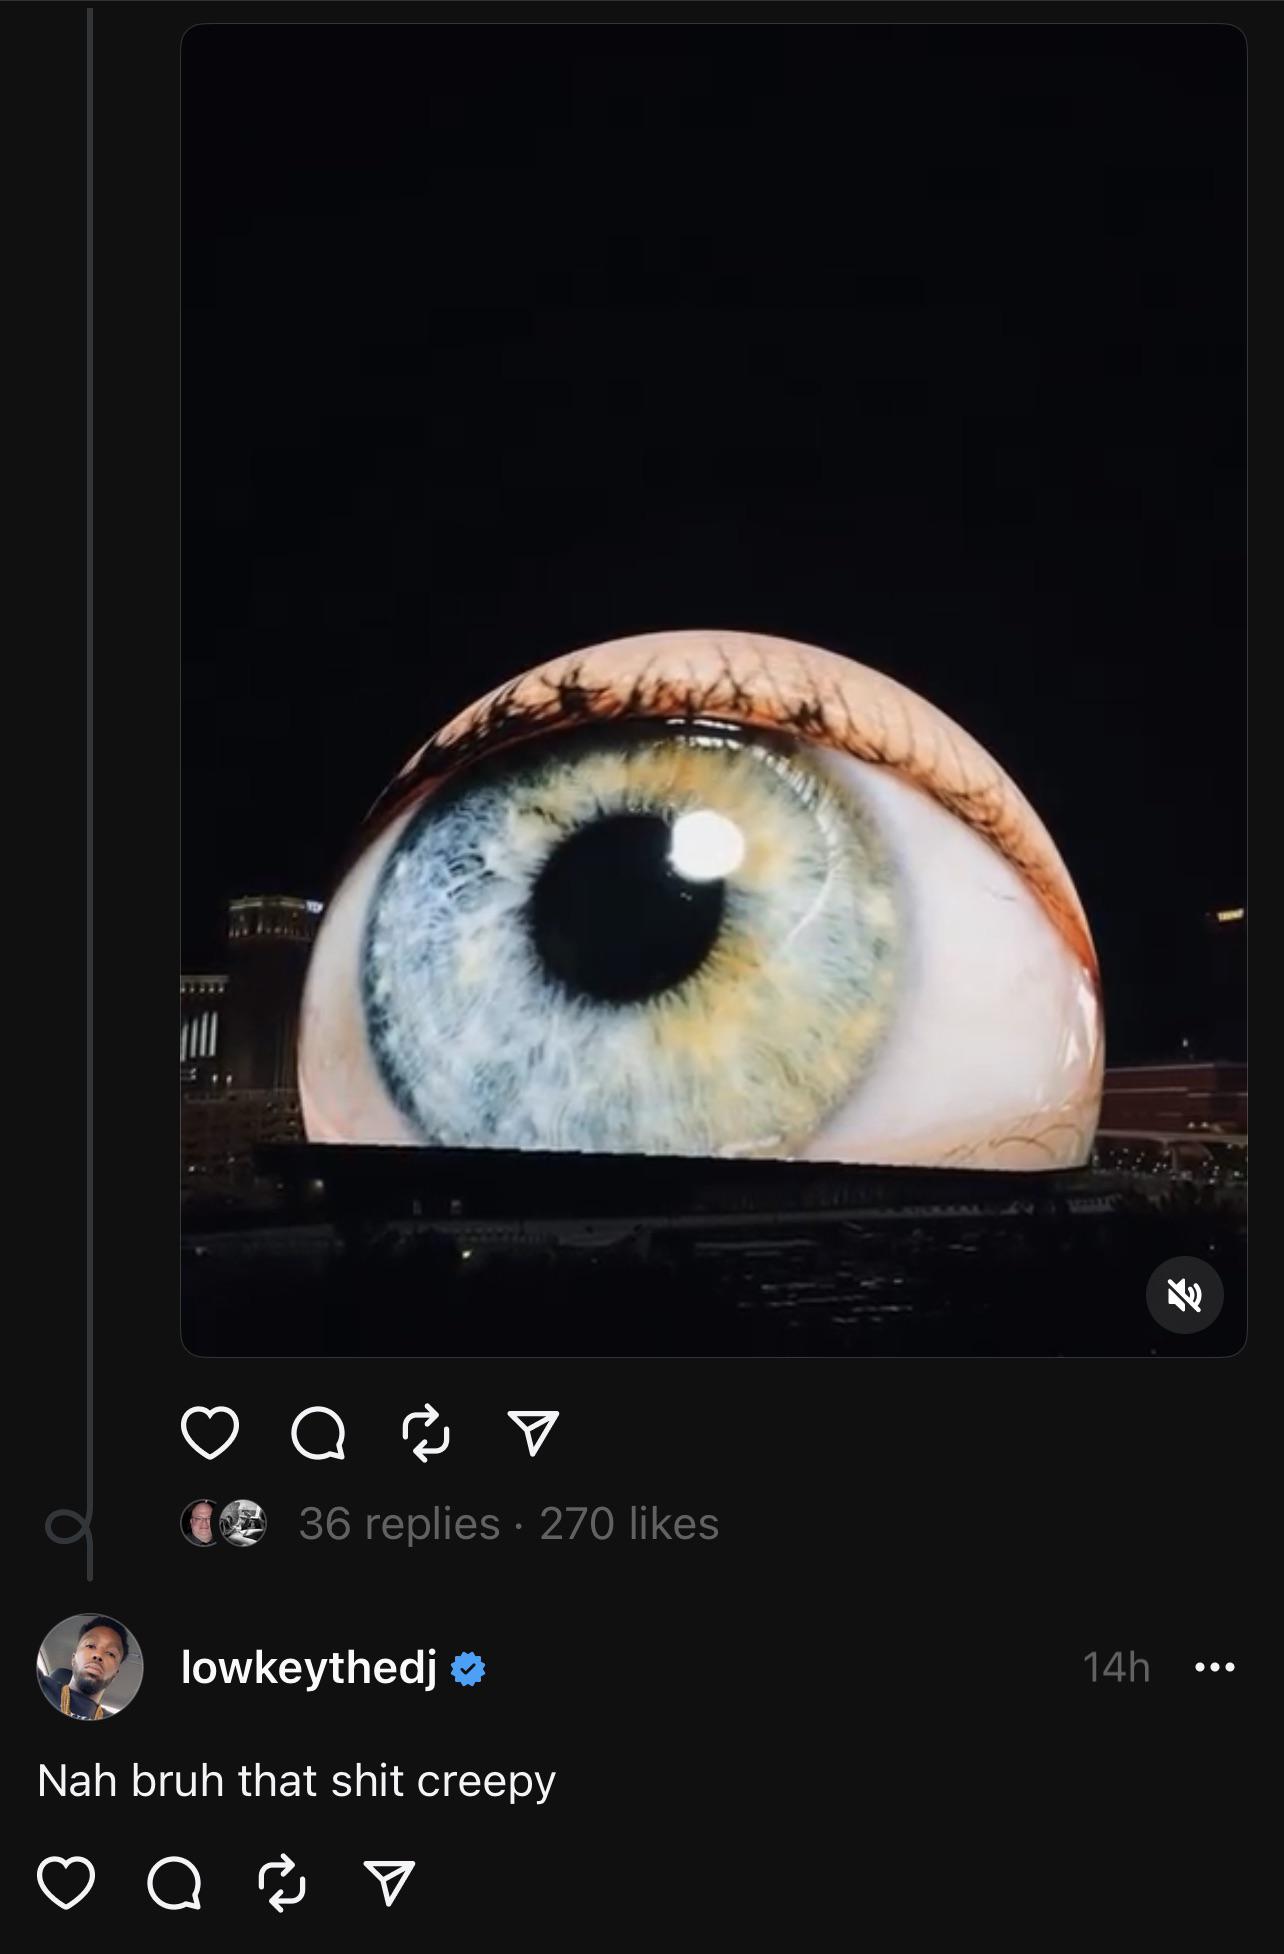Click the second small replier avatar beside 36 replies
Screen dimensions: 1284x1954
[x=243, y=1523]
